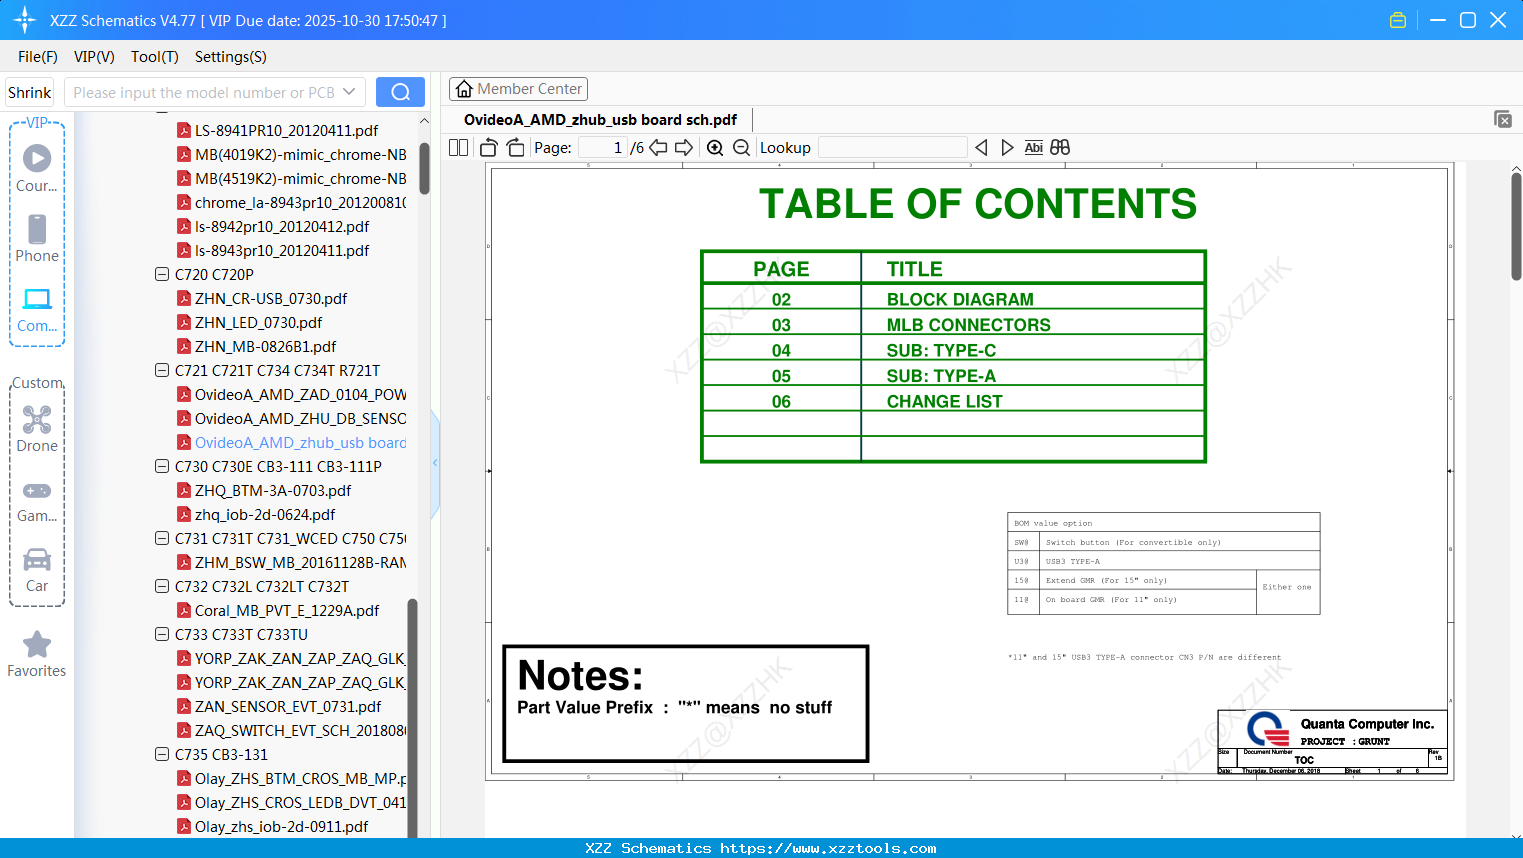This screenshot has height=858, width=1523.
Task: Open MB(4519K2)-mimic_chrome-NB file
Action: [x=300, y=178]
